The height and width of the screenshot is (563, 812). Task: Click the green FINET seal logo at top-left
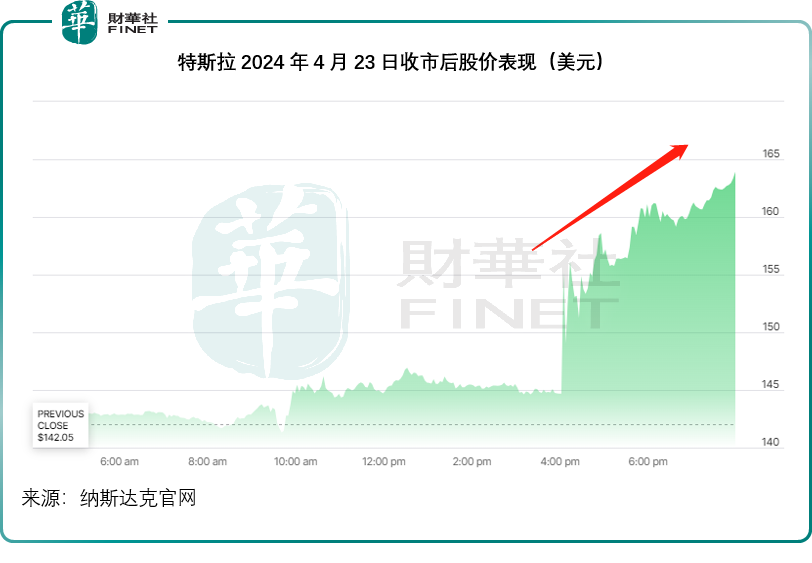point(82,22)
